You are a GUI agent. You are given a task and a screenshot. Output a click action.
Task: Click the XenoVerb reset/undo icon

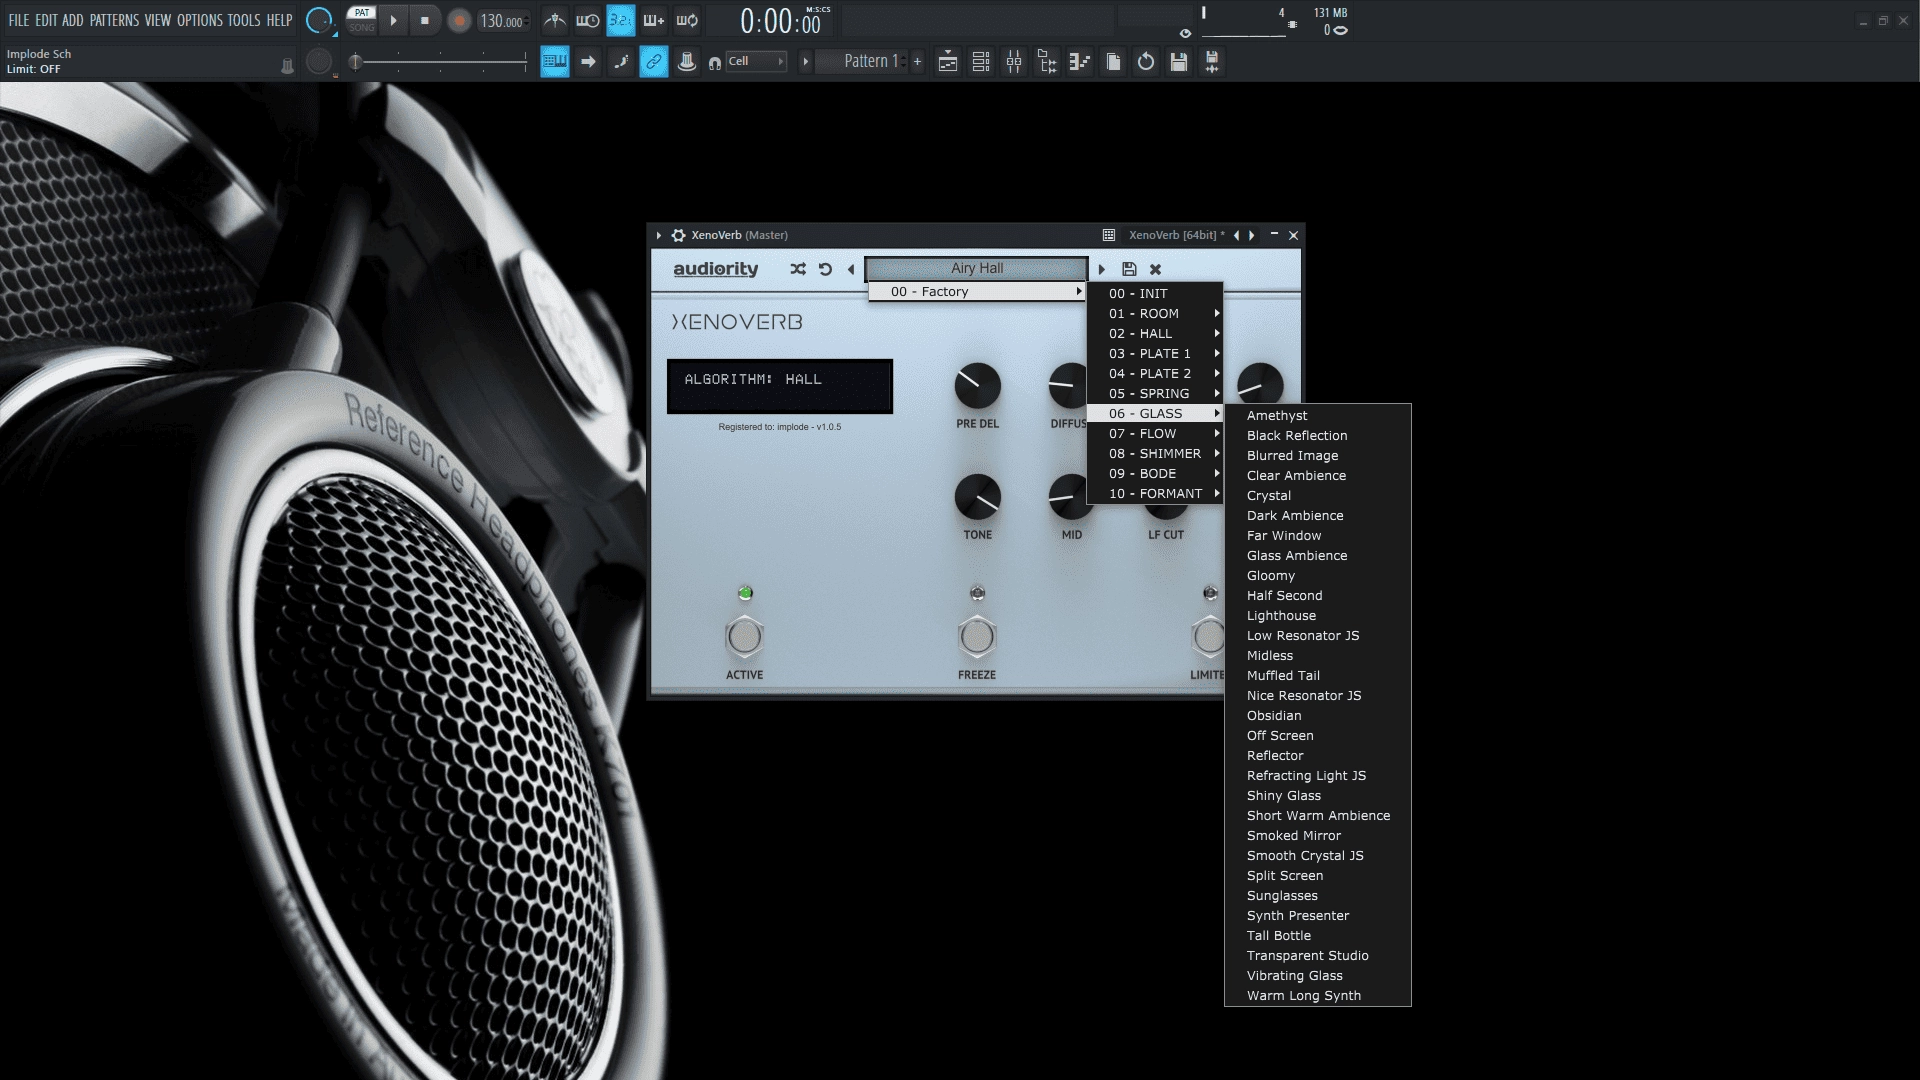point(825,269)
